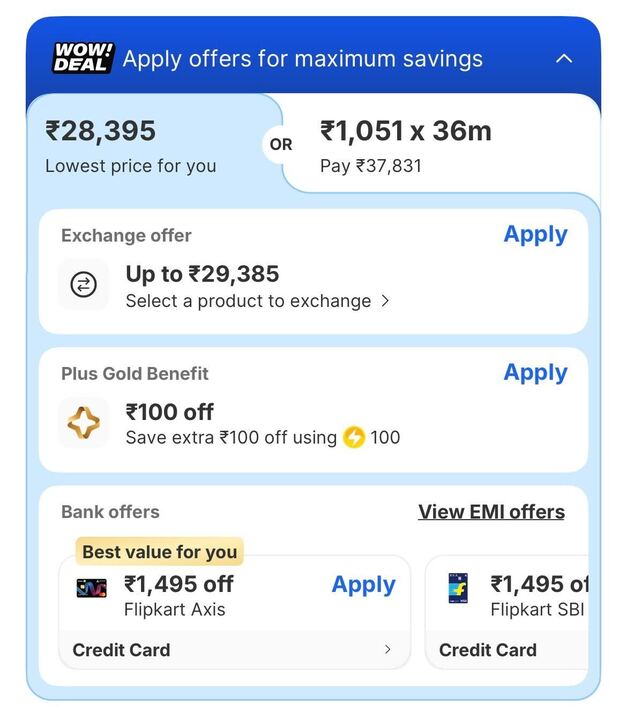This screenshot has height=720, width=627.
Task: Apply the Flipkart Axis bank offer
Action: tap(363, 585)
